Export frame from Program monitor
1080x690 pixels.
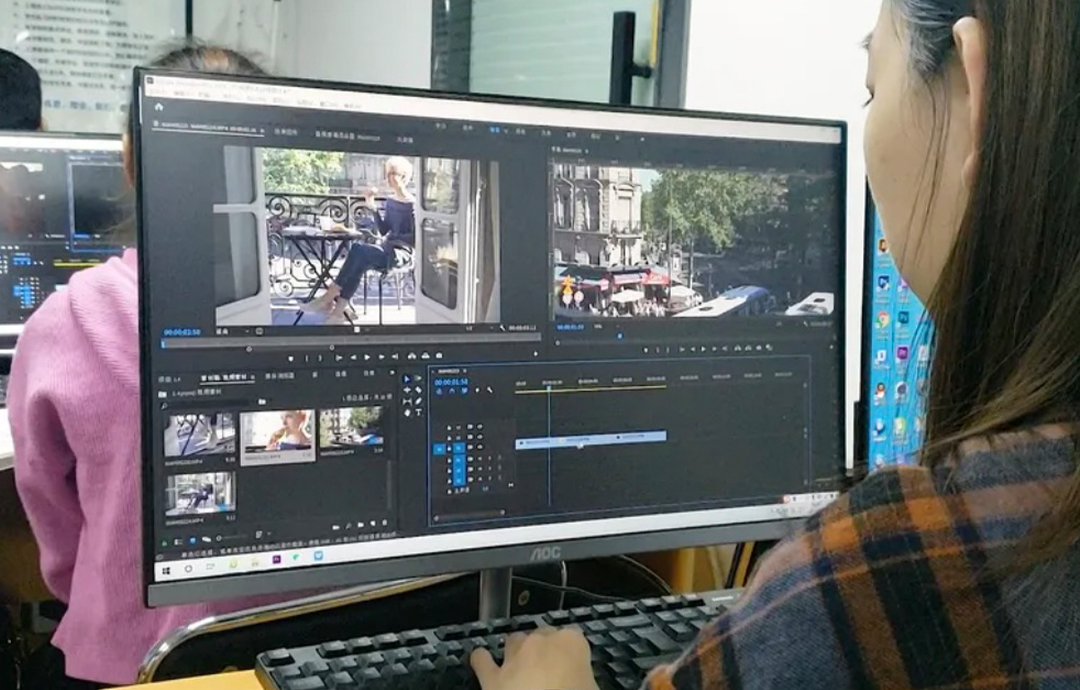758,348
